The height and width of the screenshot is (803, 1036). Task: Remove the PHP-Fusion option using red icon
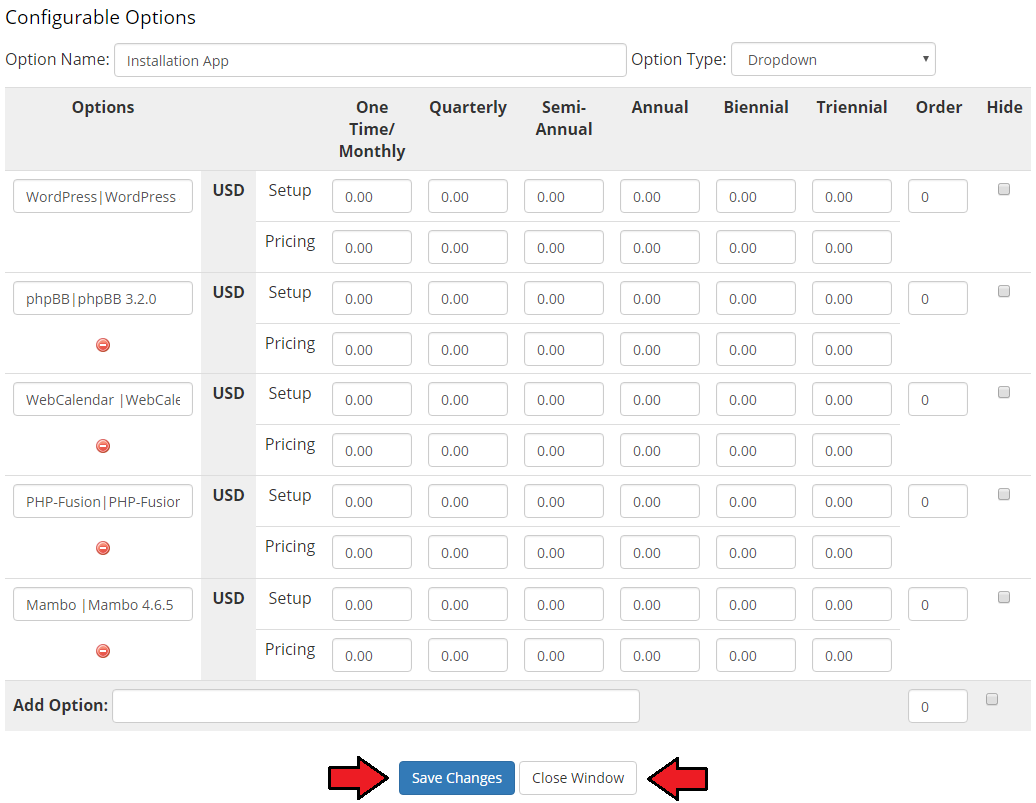103,548
